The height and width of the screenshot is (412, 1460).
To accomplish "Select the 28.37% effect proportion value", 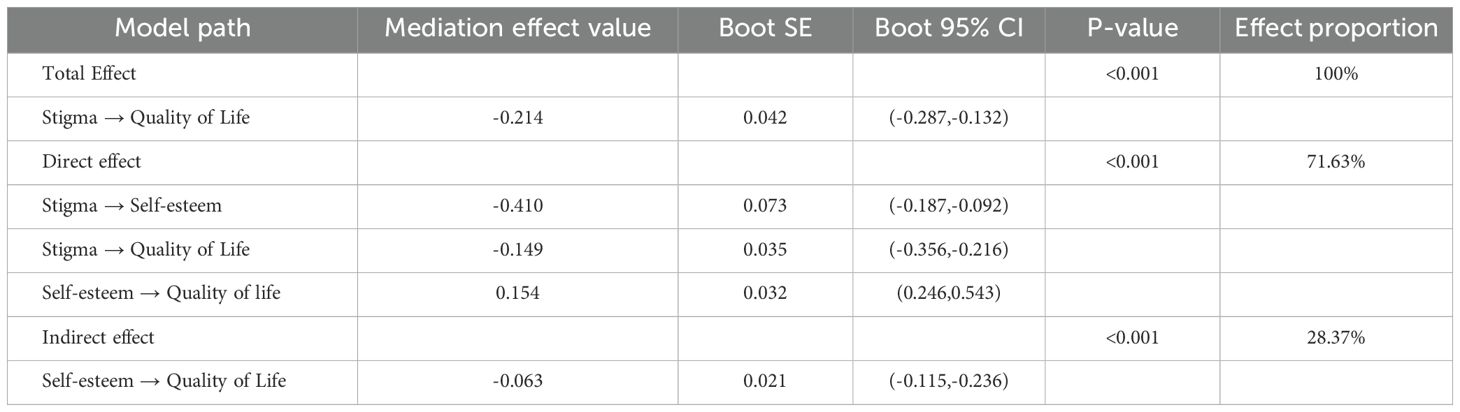I will [x=1336, y=337].
